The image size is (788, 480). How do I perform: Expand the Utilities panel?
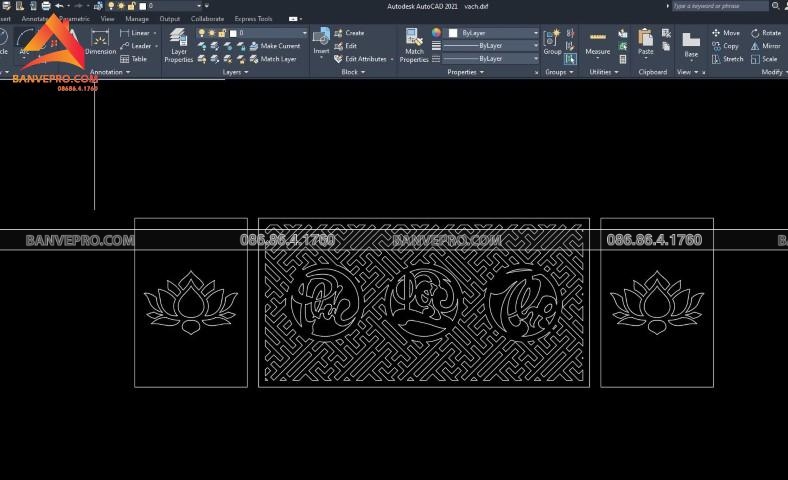point(604,72)
